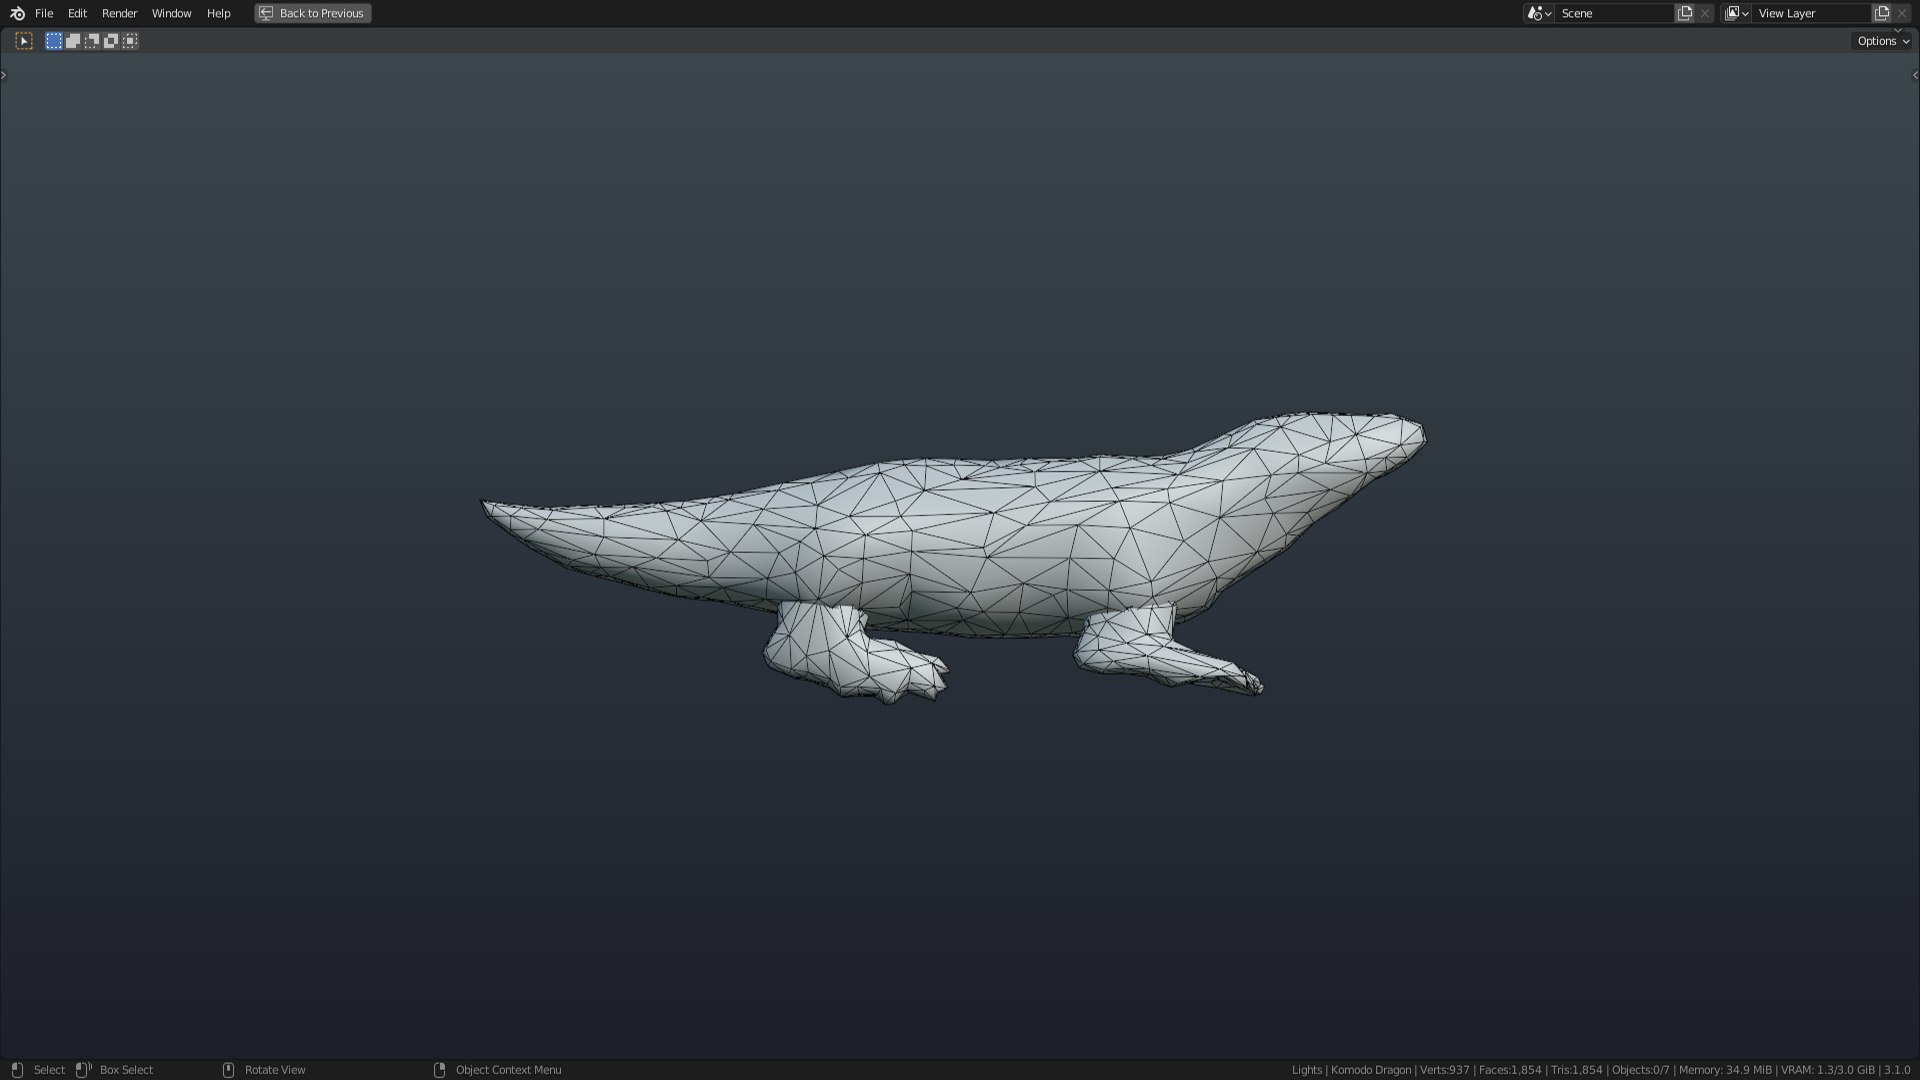Click the Rotate View mouse hint icon
Image resolution: width=1920 pixels, height=1080 pixels.
point(228,1070)
